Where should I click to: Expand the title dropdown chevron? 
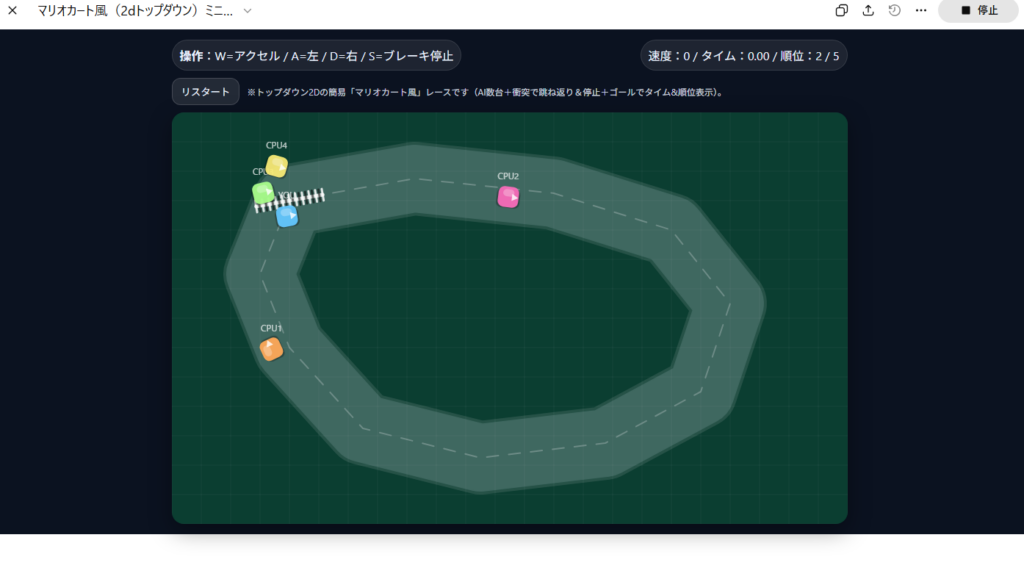(x=248, y=10)
